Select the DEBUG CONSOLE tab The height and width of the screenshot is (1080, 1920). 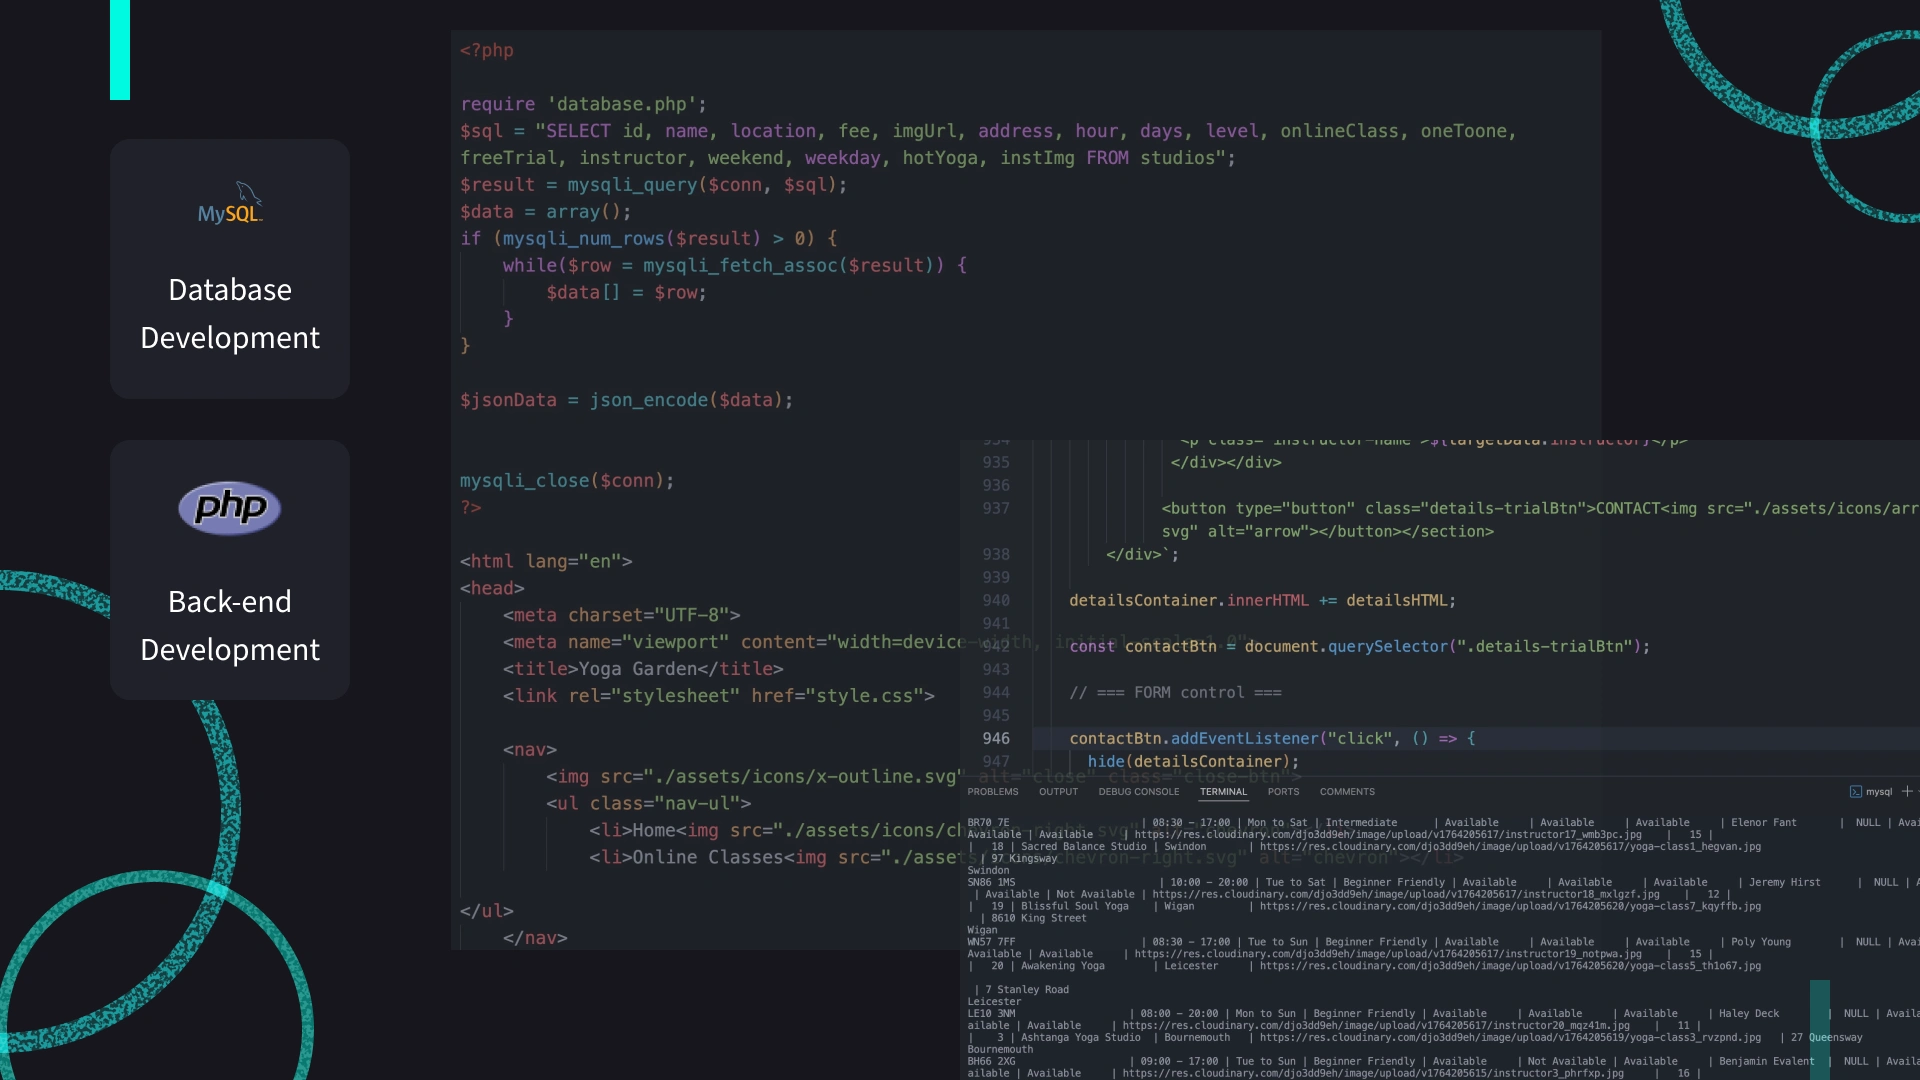[x=1138, y=792]
